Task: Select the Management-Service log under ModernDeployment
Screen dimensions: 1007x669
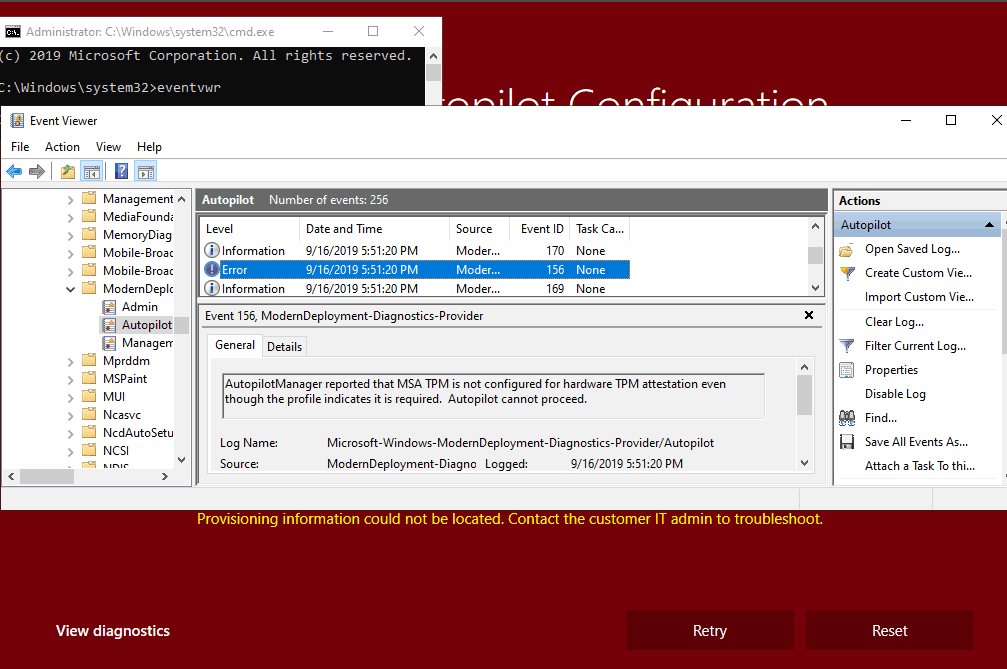Action: coord(147,343)
